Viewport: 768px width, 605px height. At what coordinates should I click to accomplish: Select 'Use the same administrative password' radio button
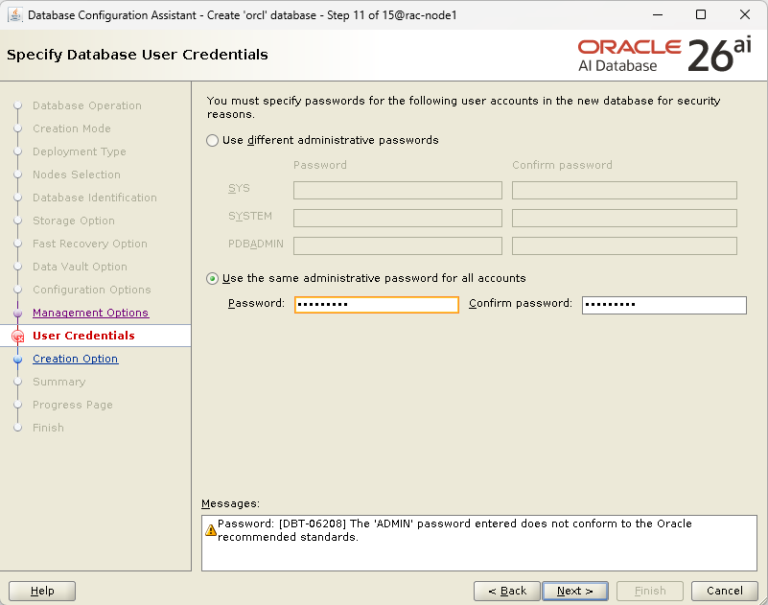coord(212,279)
